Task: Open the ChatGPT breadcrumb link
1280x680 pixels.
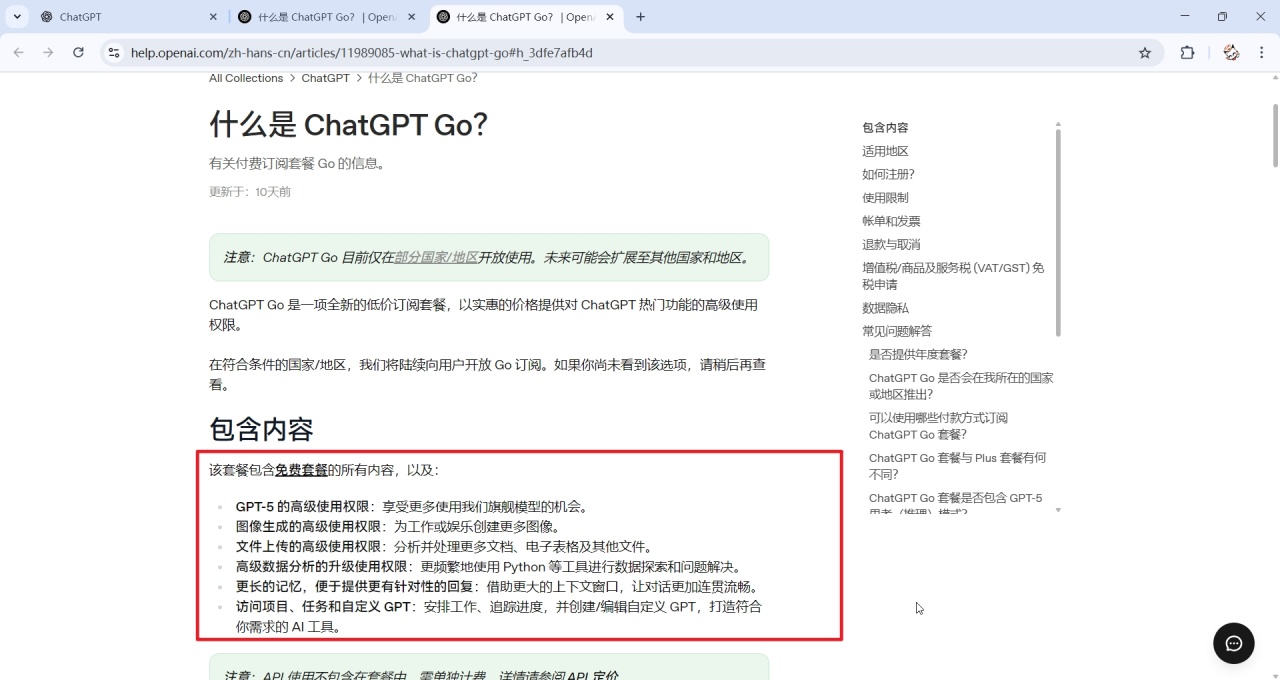Action: point(326,78)
